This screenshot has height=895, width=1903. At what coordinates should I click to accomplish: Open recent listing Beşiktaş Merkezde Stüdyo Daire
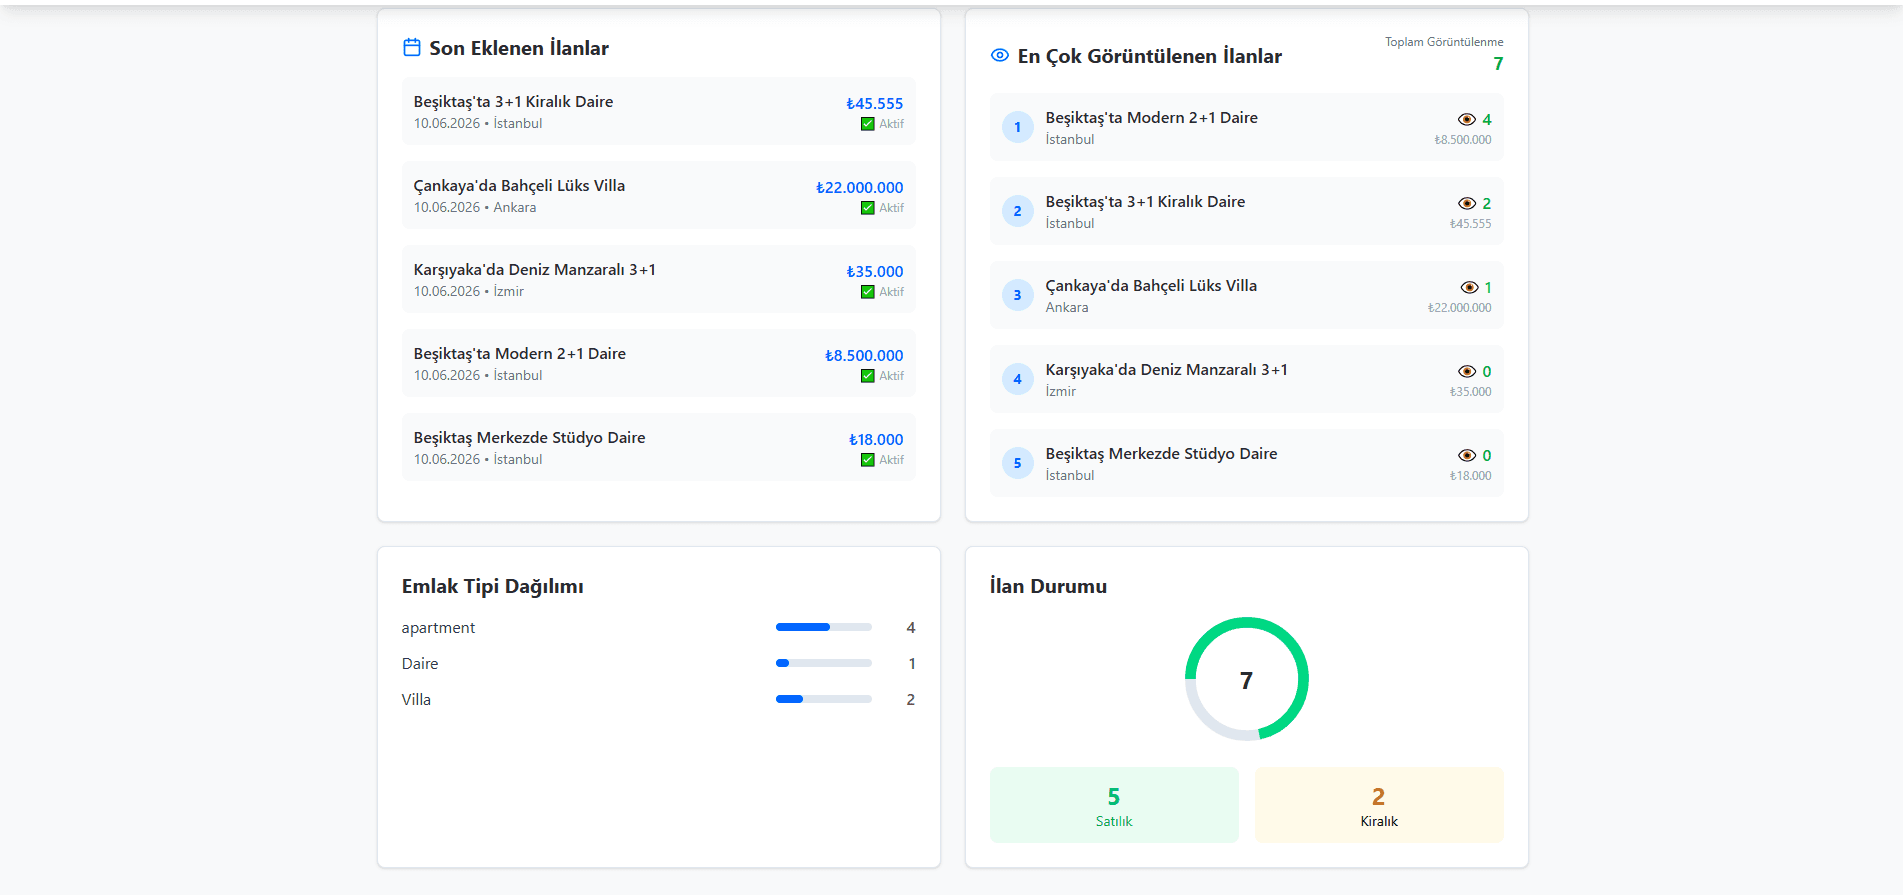coord(658,447)
